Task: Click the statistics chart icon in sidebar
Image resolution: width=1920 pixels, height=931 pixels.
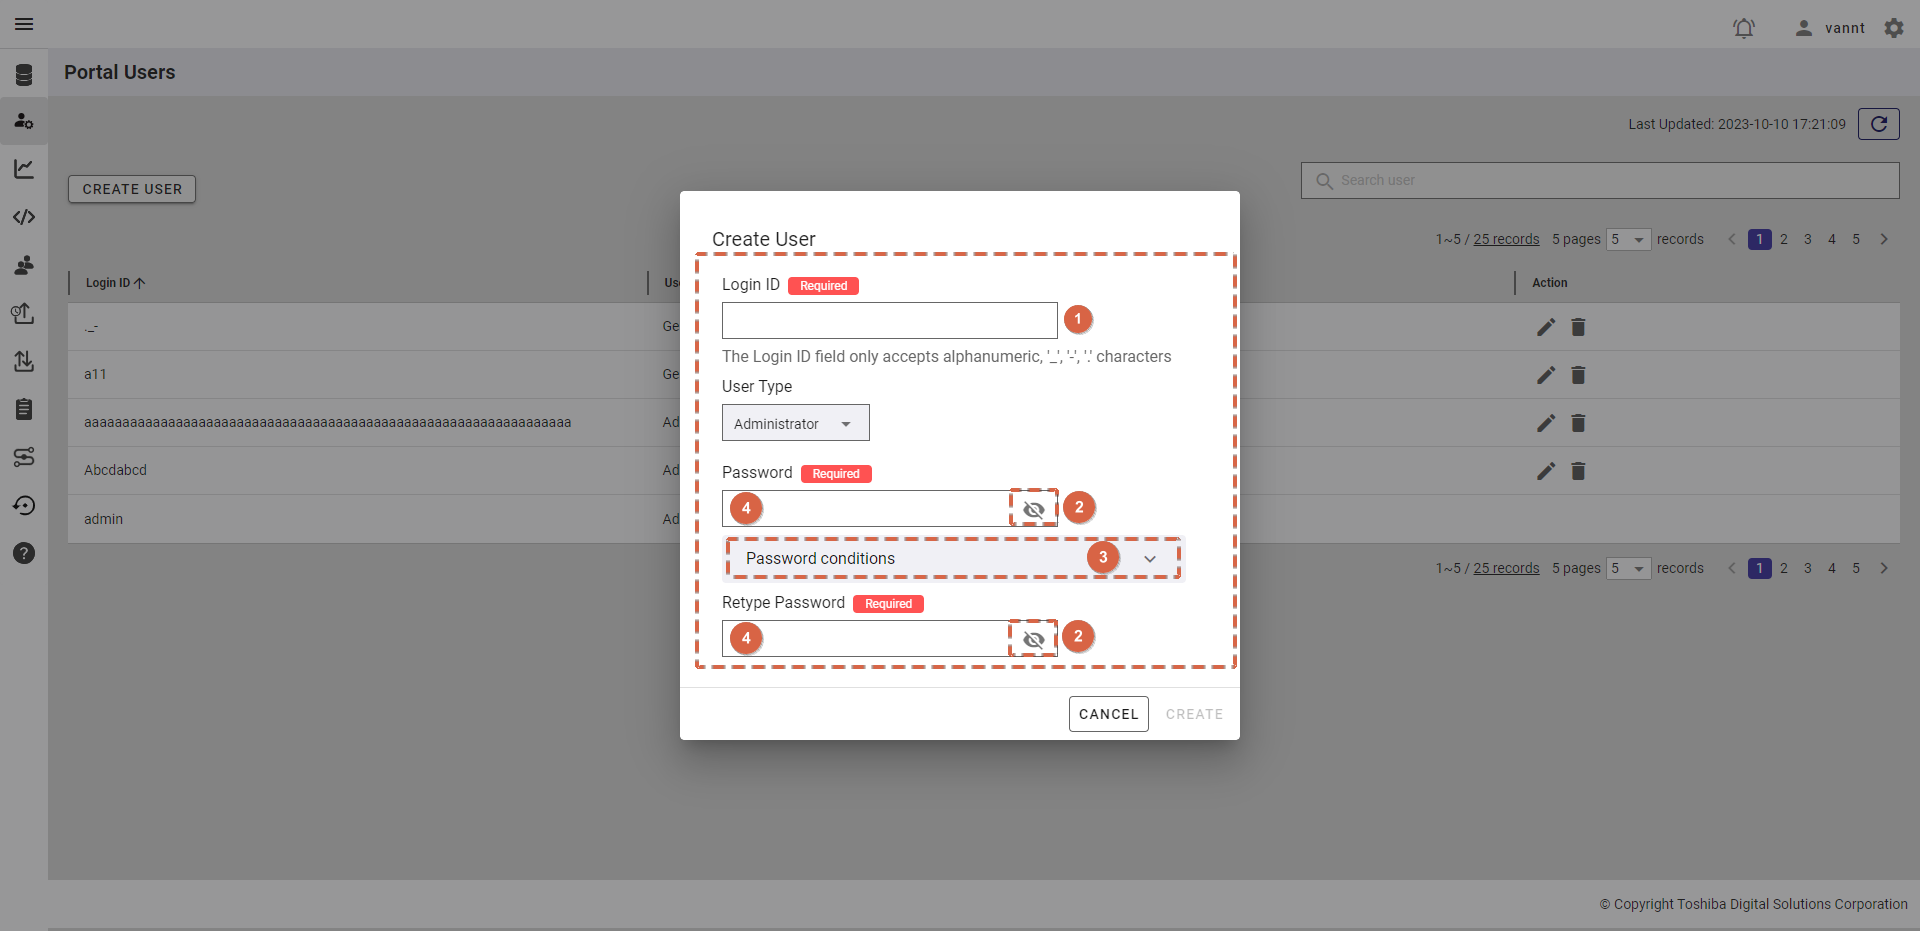Action: point(24,169)
